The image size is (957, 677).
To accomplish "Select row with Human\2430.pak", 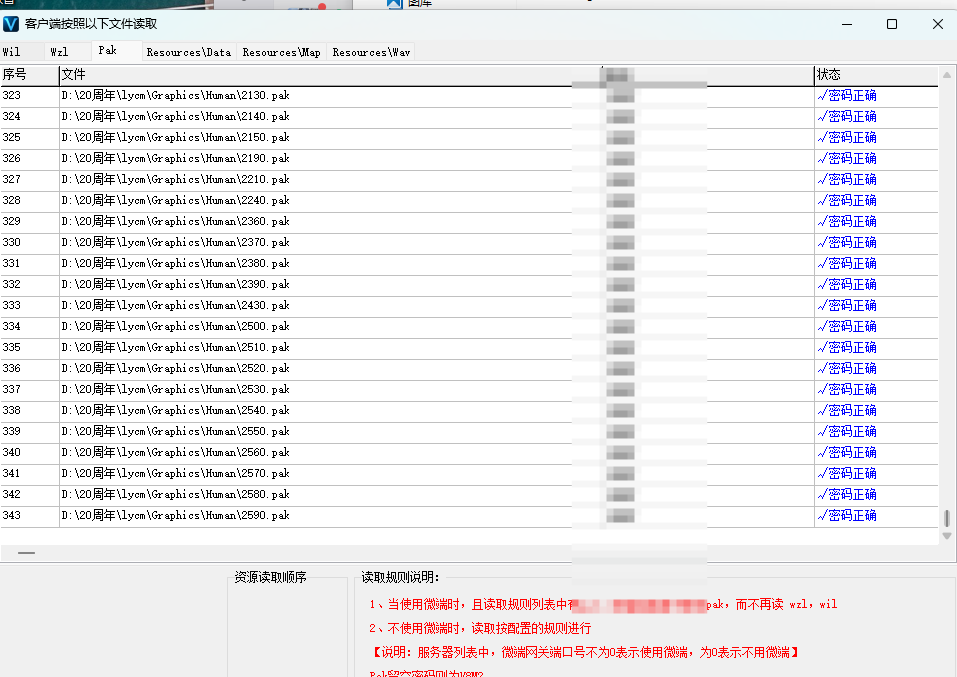I will [x=469, y=306].
